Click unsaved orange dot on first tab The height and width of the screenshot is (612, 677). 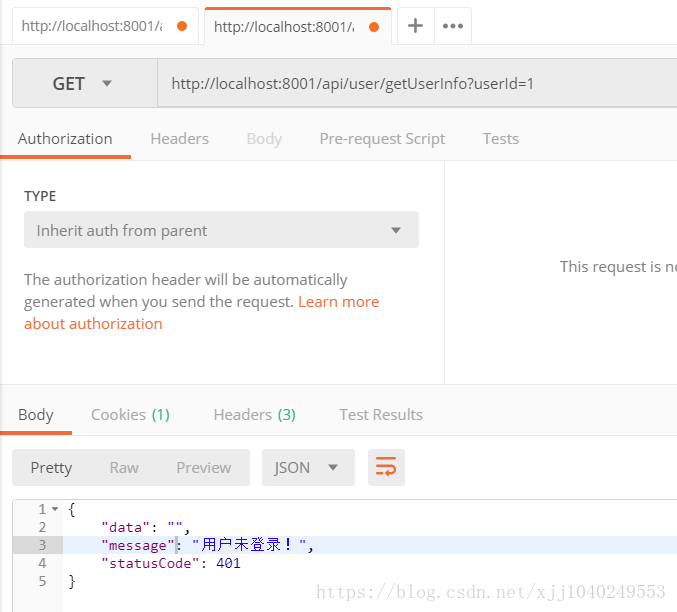point(181,27)
